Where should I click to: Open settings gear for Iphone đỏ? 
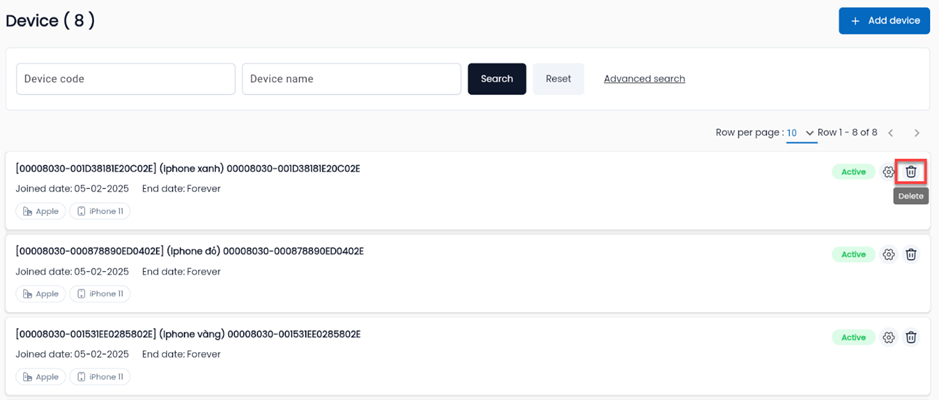pyautogui.click(x=888, y=255)
